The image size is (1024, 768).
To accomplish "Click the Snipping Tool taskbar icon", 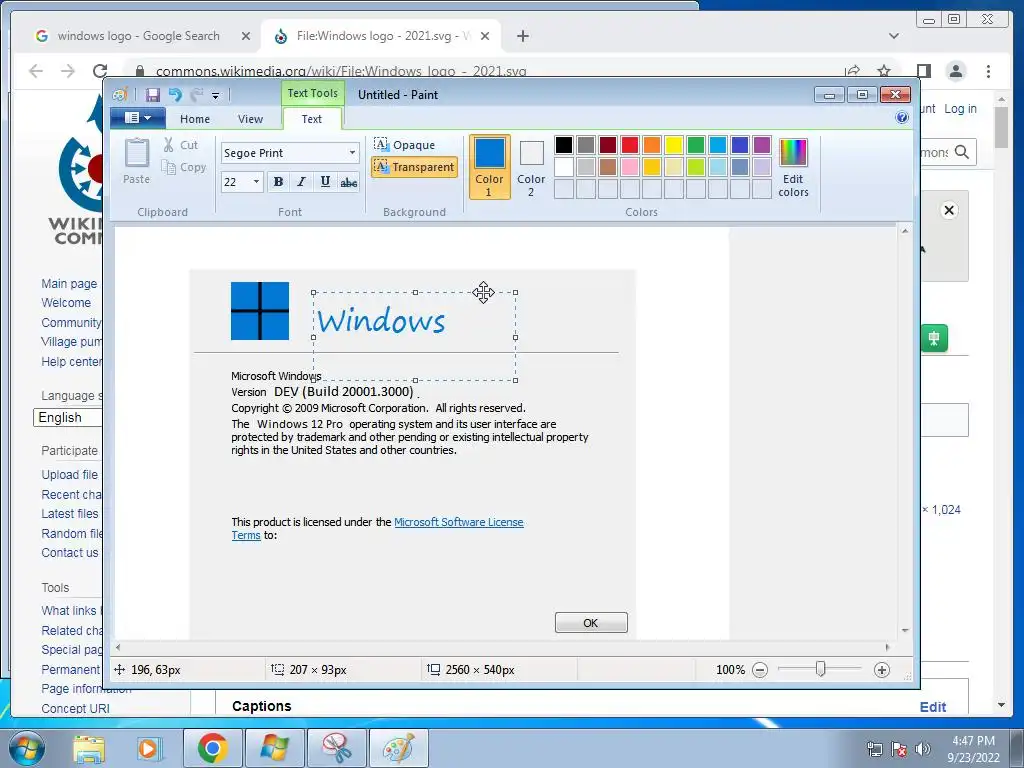I will click(337, 748).
